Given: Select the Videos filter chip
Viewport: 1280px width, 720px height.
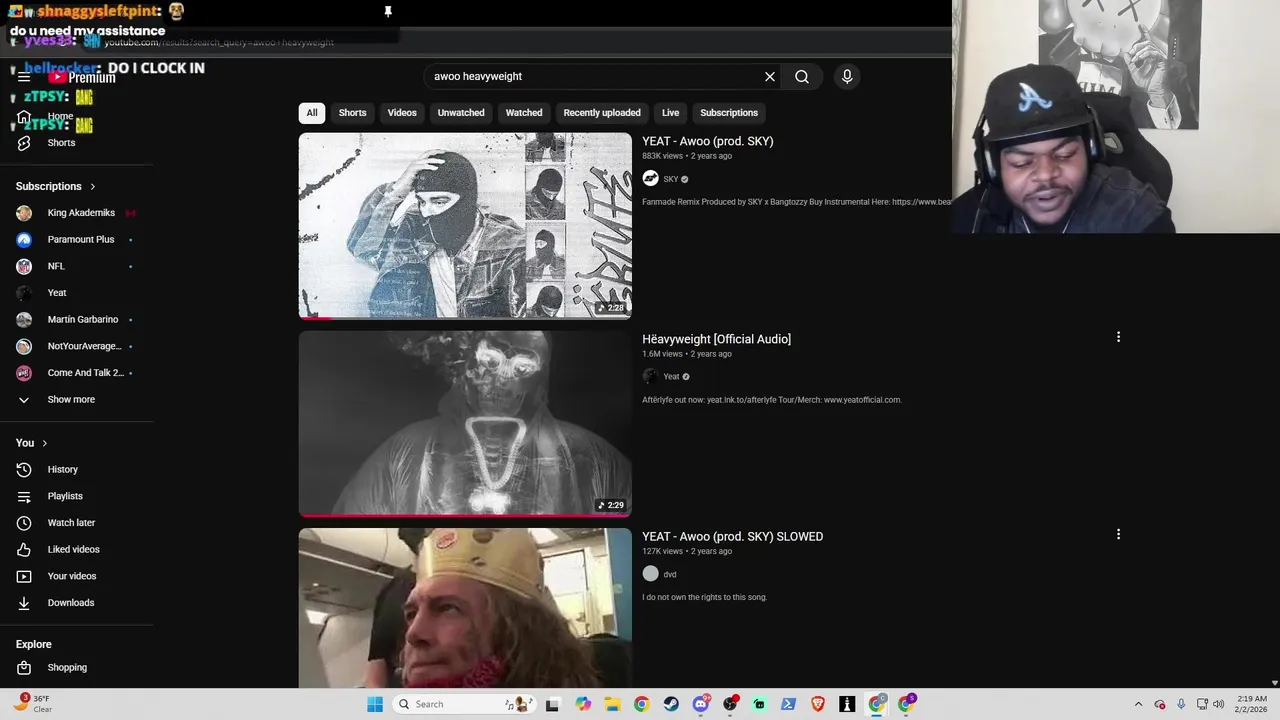Looking at the screenshot, I should 402,113.
